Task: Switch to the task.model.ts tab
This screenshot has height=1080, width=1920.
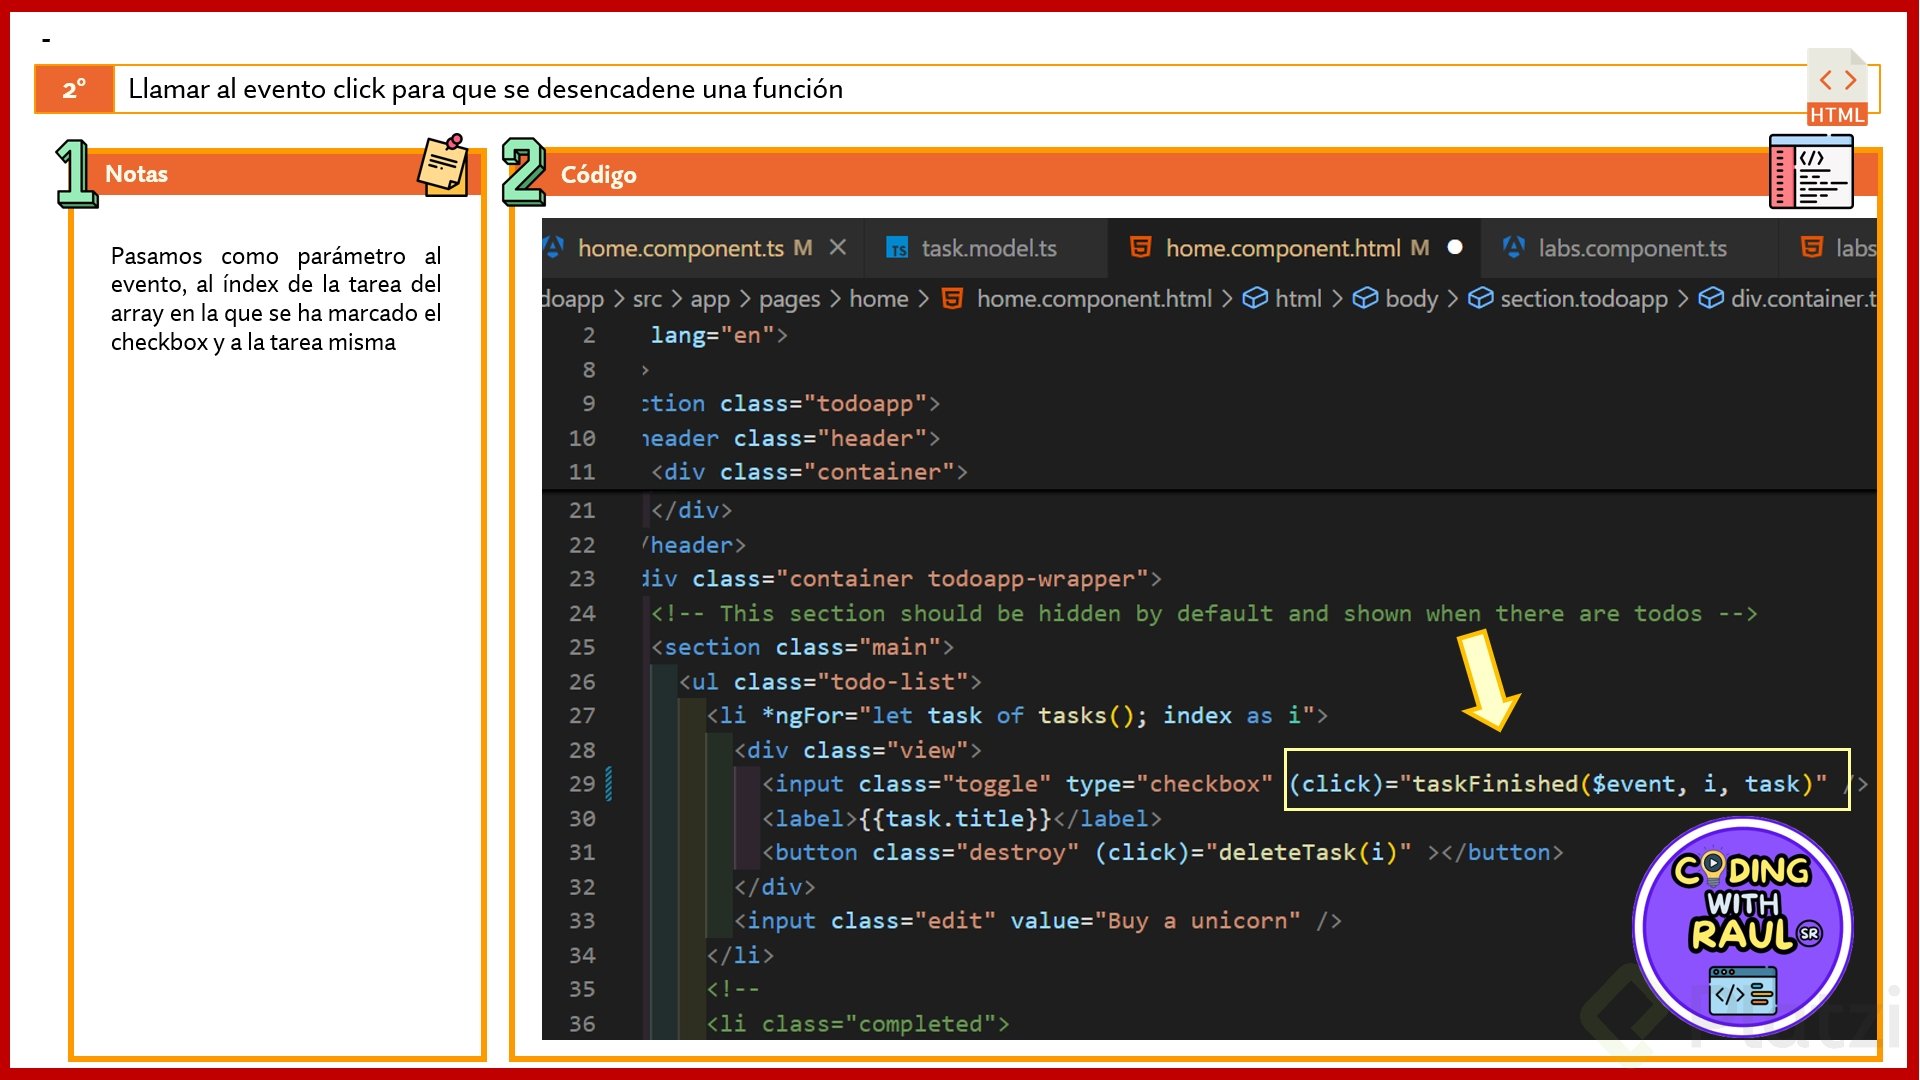Action: coord(988,248)
